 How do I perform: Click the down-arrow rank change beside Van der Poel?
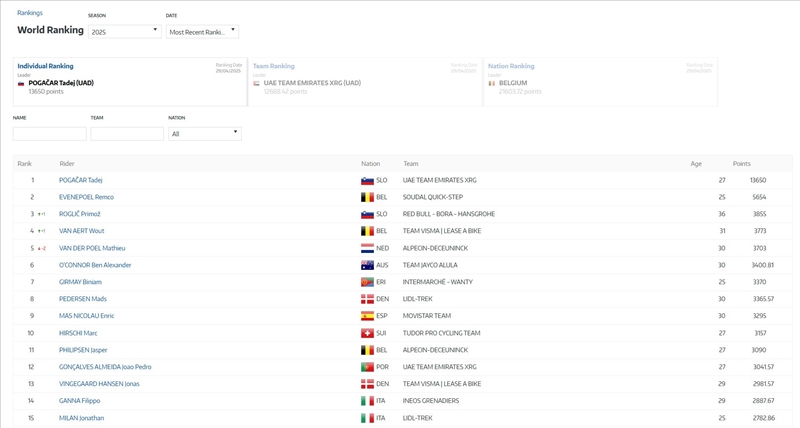(42, 248)
